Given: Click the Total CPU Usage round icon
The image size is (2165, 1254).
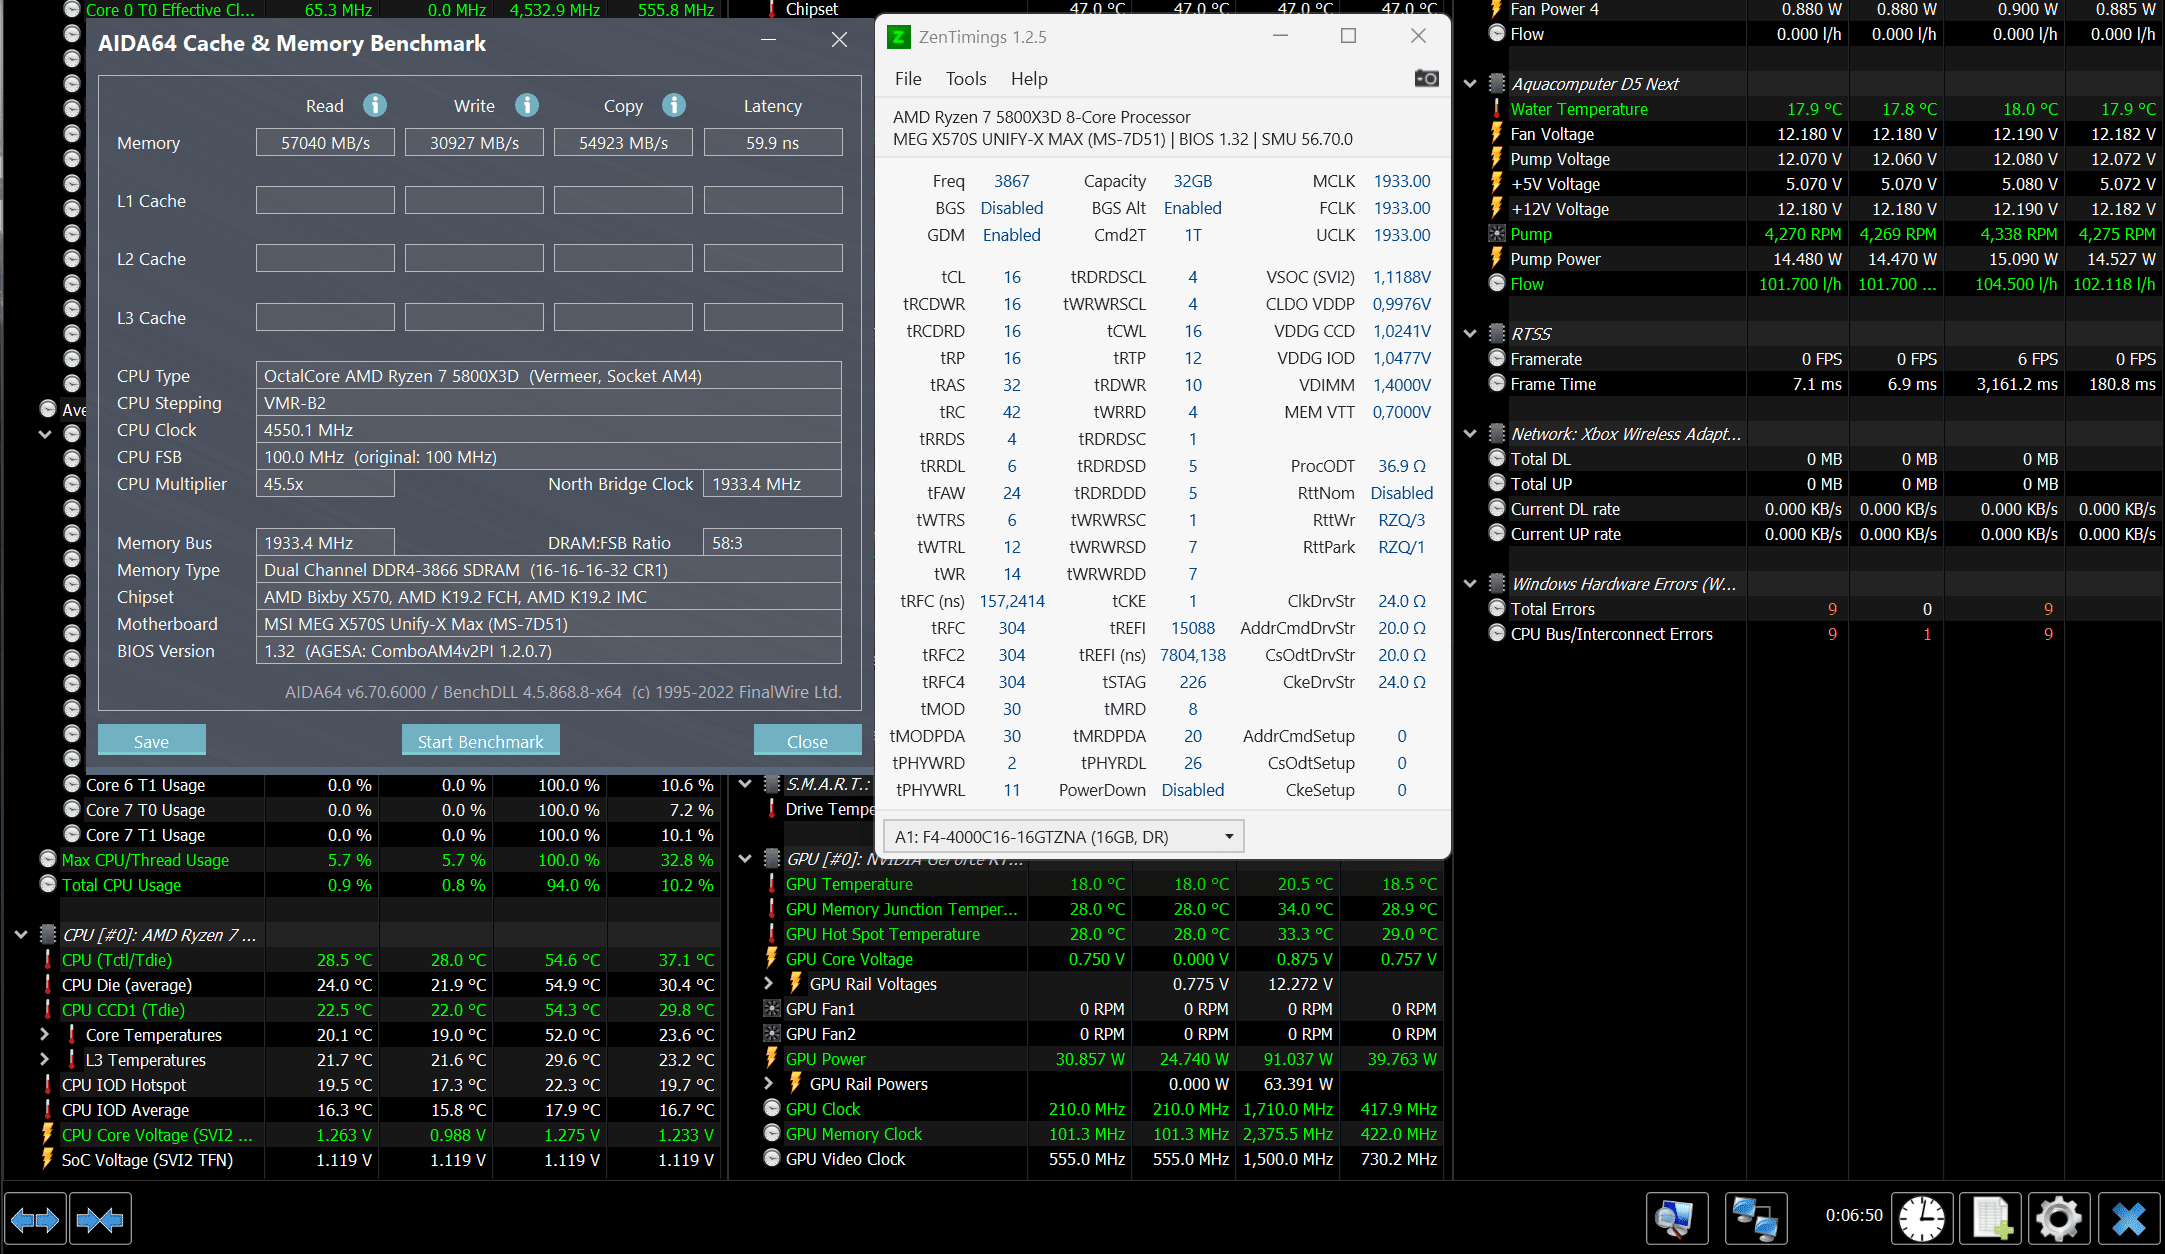Looking at the screenshot, I should tap(48, 884).
